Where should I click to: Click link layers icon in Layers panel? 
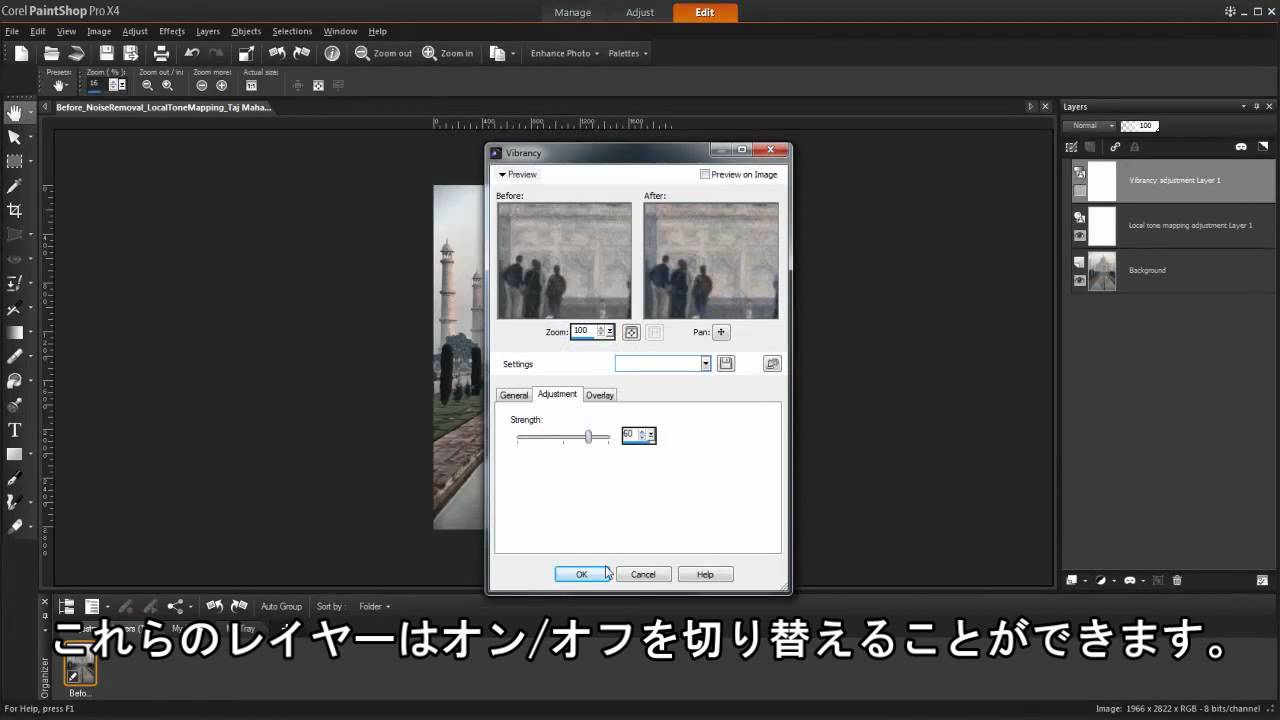tap(1116, 147)
